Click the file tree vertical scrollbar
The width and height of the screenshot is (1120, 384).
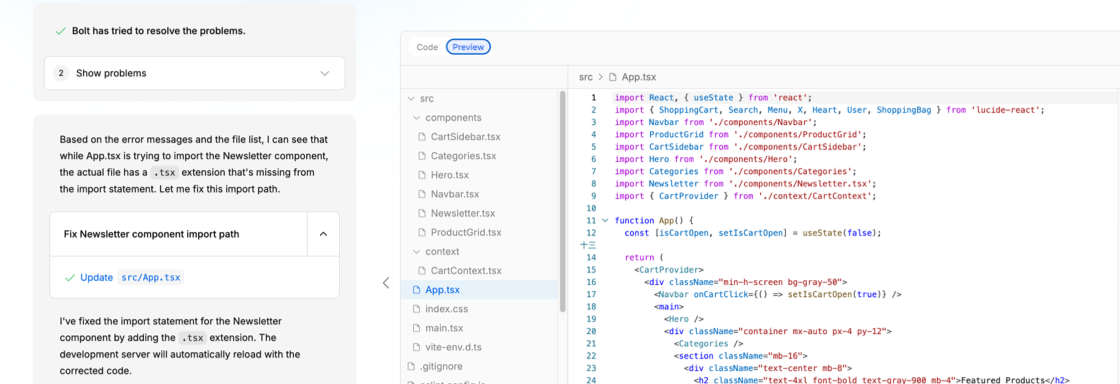[563, 200]
